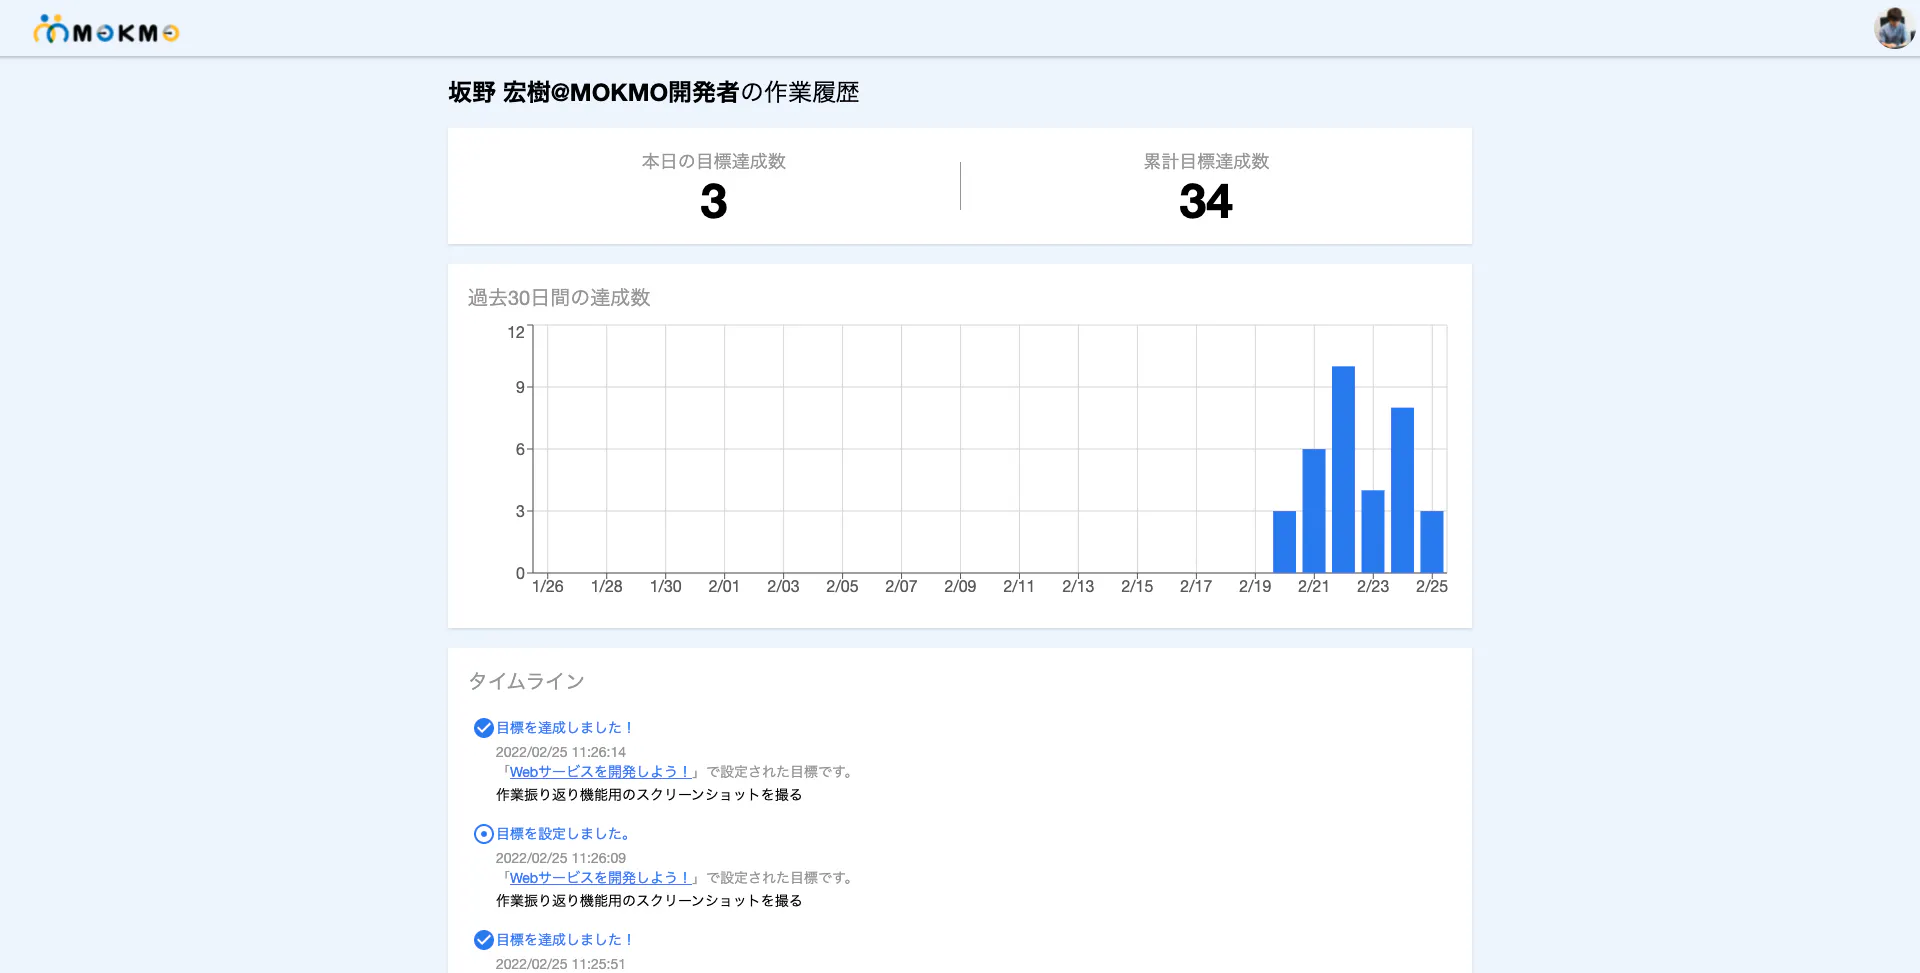The width and height of the screenshot is (1920, 973).
Task: Click the MOKMO logo in the header
Action: tap(106, 31)
